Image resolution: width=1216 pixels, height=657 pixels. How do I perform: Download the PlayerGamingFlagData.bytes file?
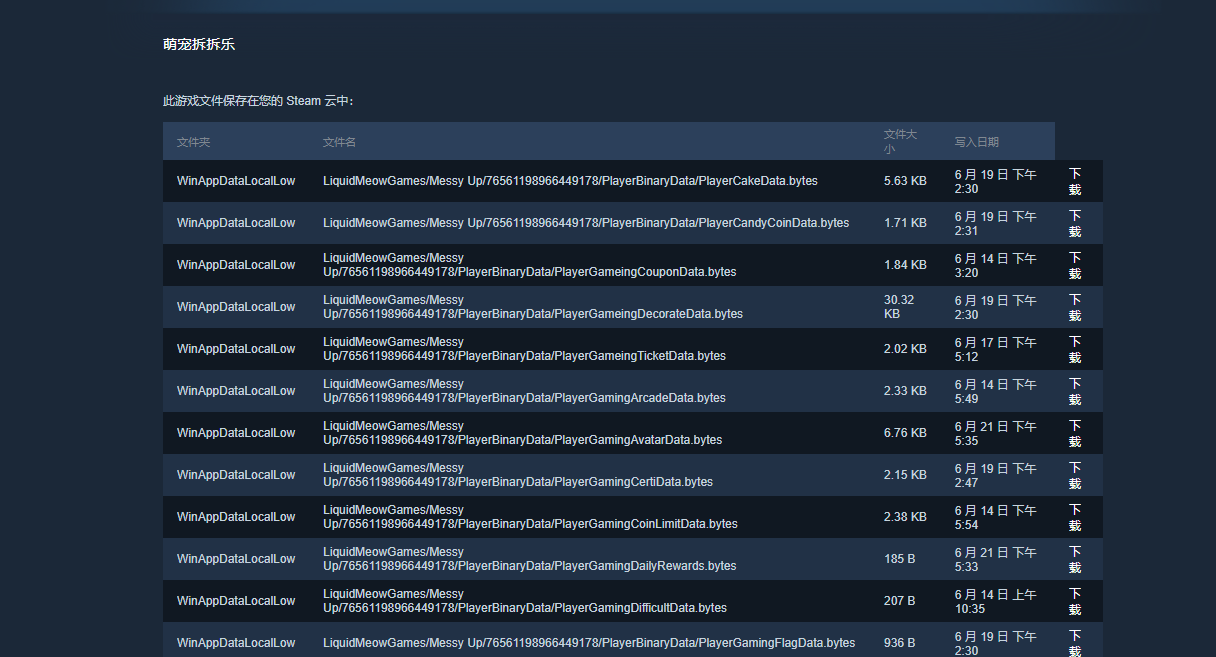(1075, 643)
